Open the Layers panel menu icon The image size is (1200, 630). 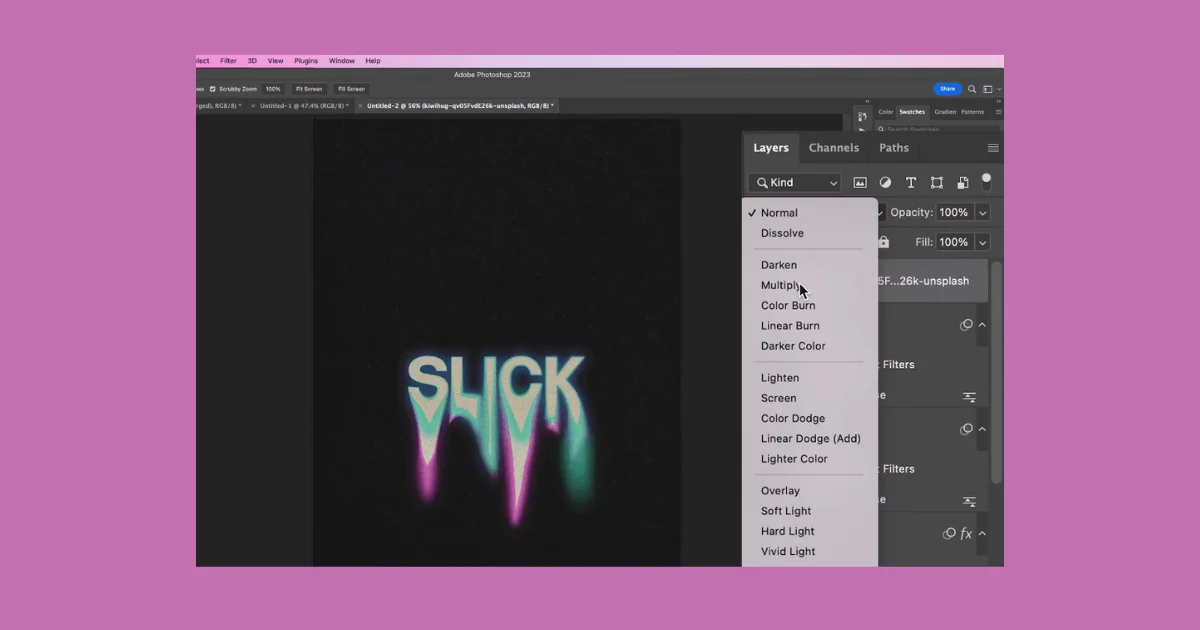pyautogui.click(x=993, y=147)
